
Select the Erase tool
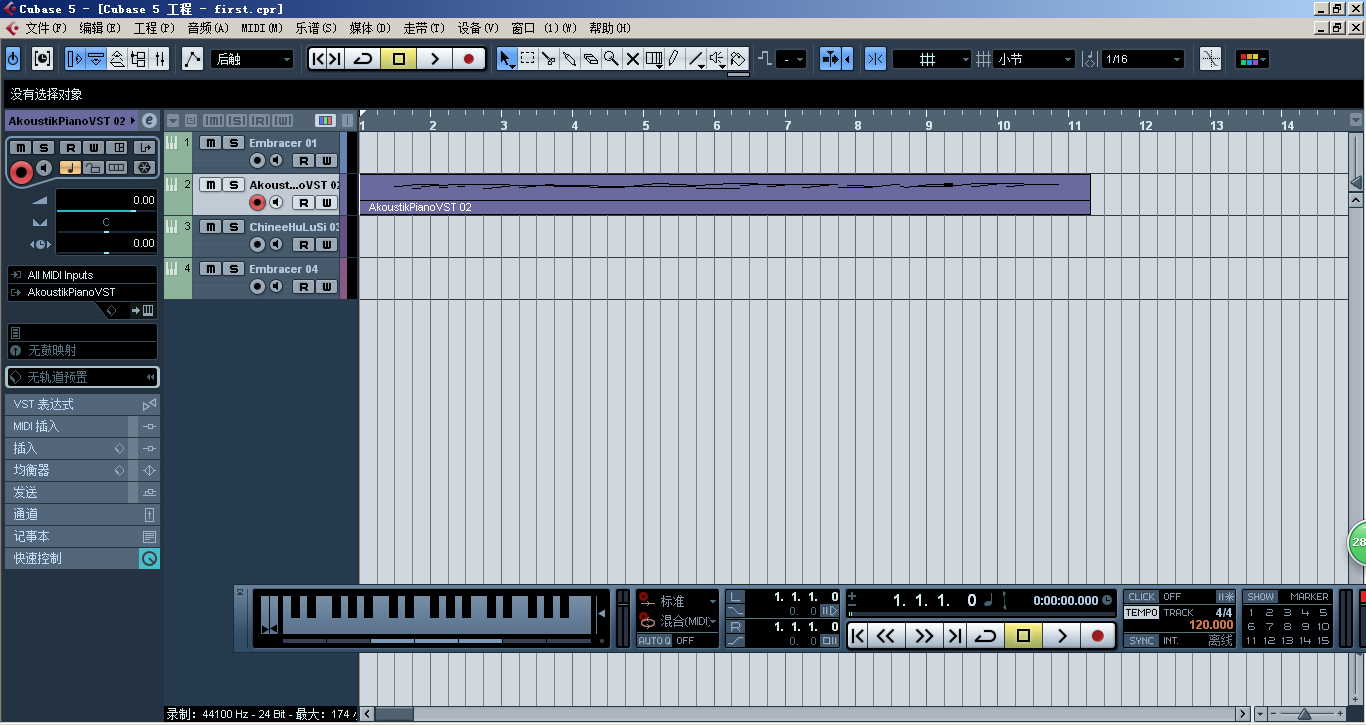point(591,59)
